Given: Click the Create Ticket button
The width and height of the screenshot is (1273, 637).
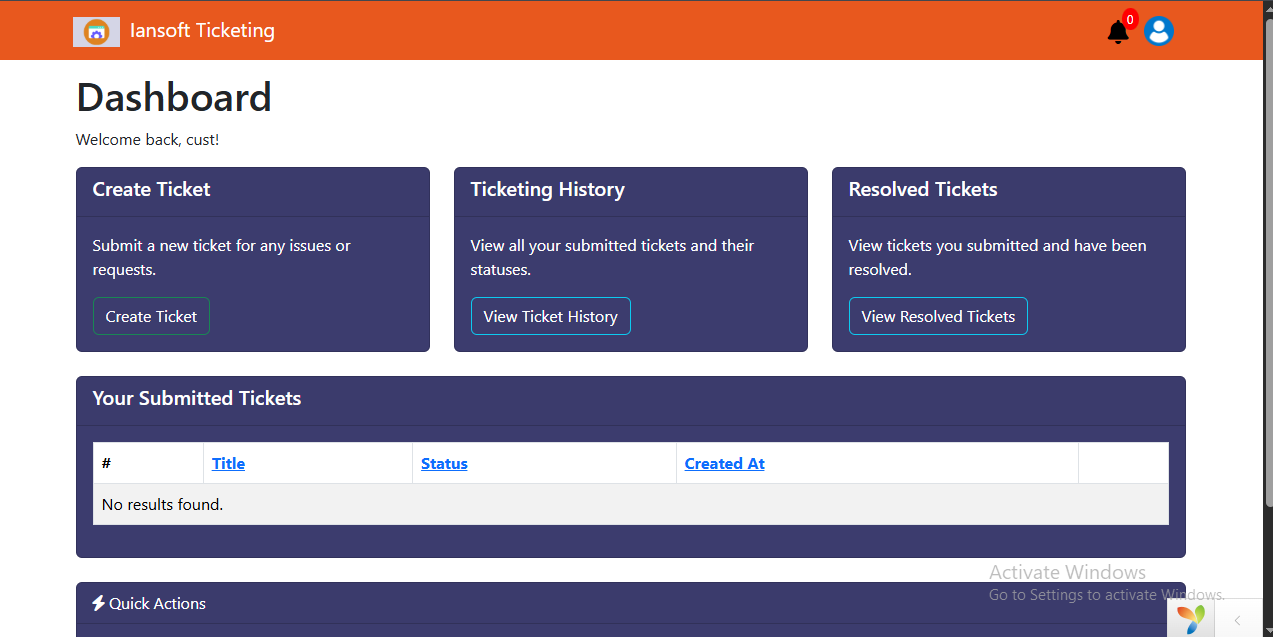Looking at the screenshot, I should coord(151,316).
